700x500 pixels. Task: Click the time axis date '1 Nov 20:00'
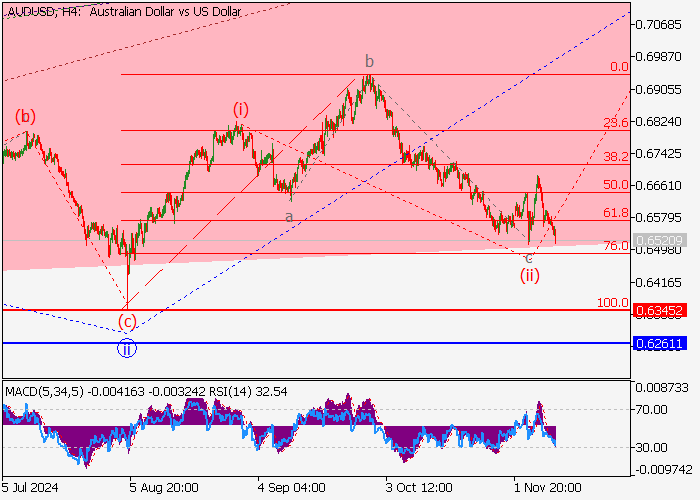(548, 488)
